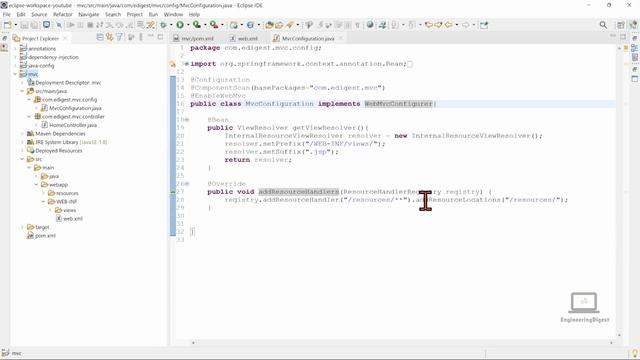
Task: Click the Project Explorer filter icon
Action: [119, 38]
